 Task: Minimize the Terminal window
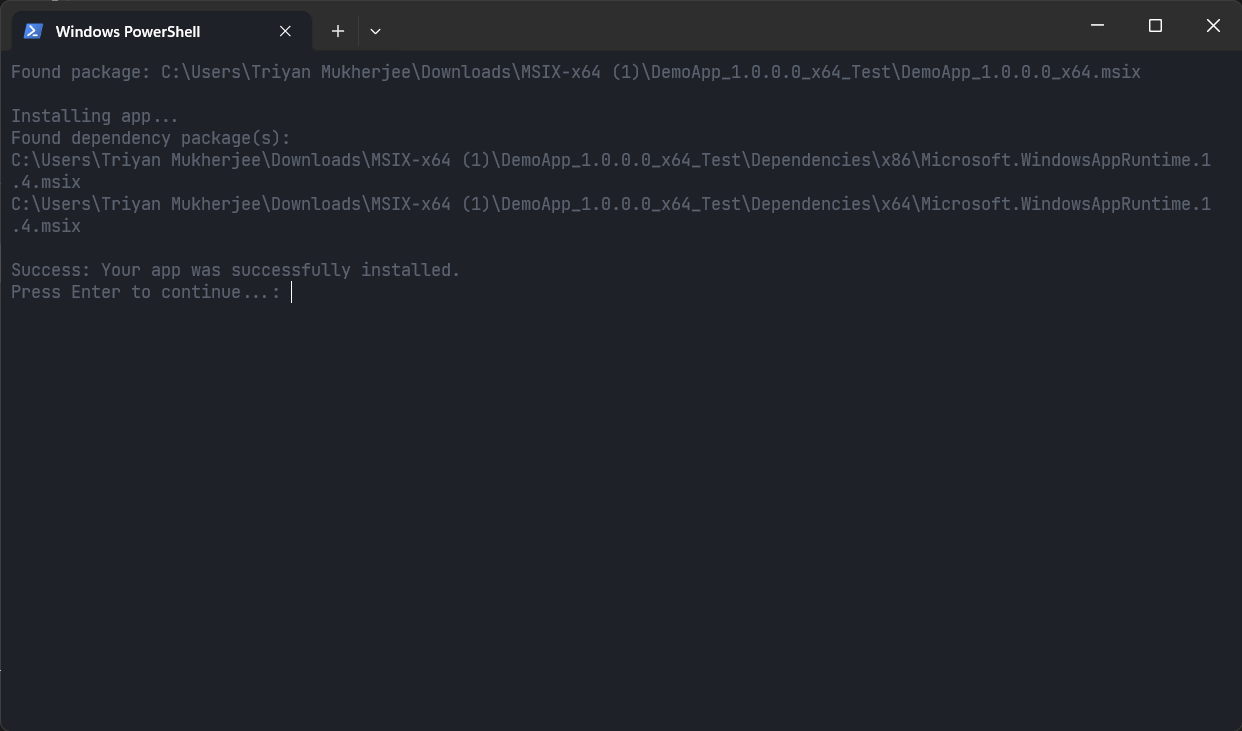tap(1097, 26)
